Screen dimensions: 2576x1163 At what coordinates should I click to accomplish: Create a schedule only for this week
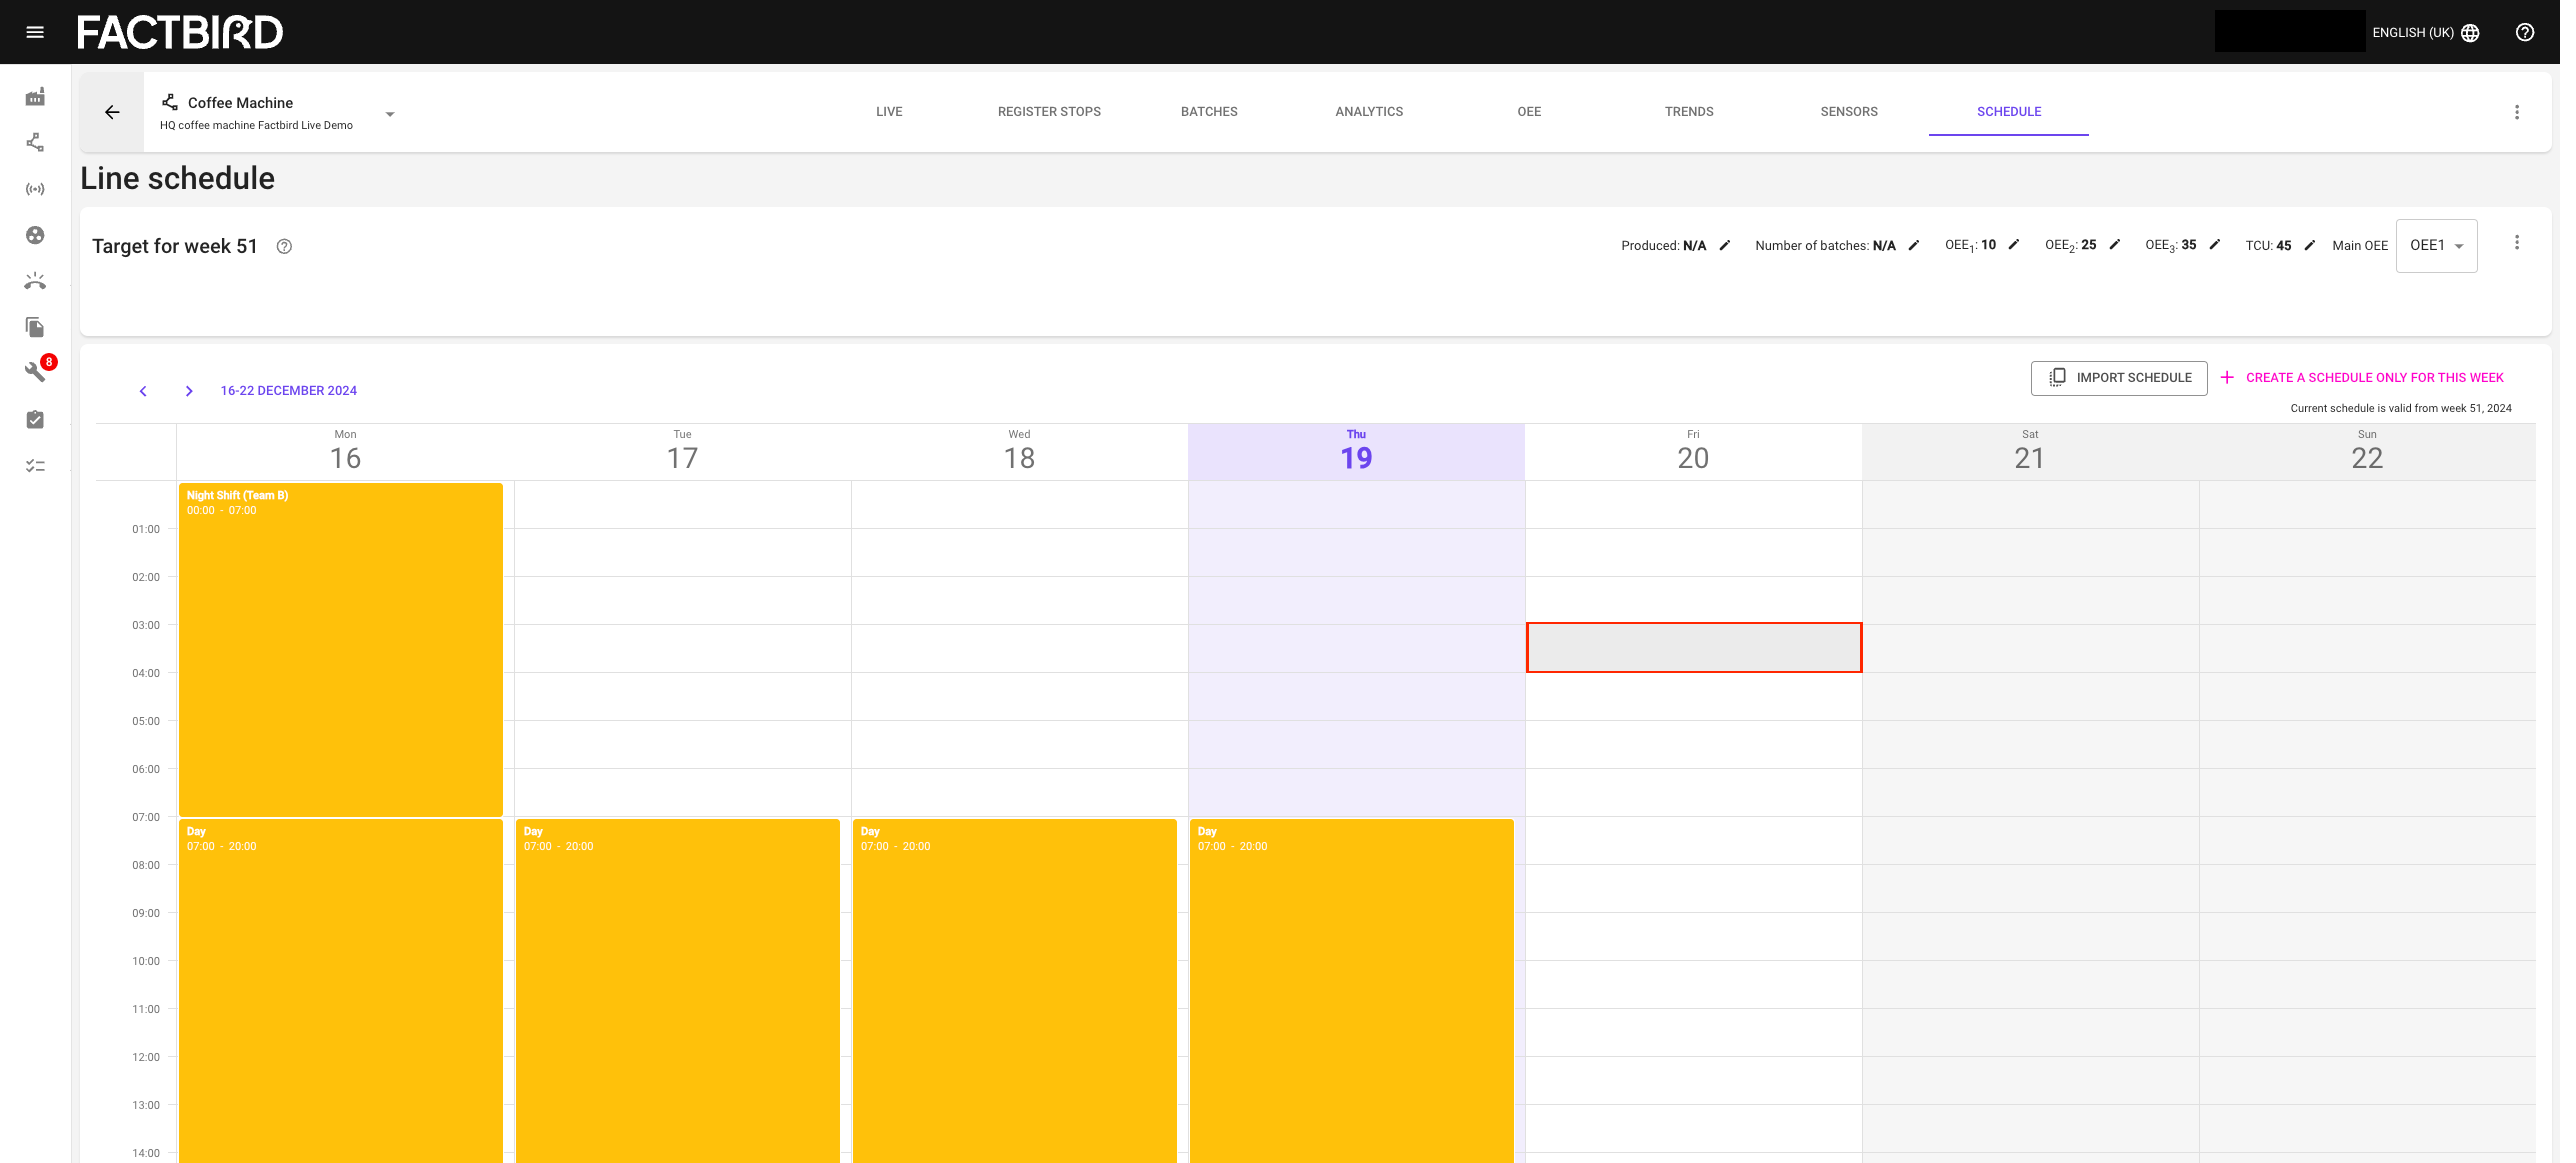tap(2362, 378)
